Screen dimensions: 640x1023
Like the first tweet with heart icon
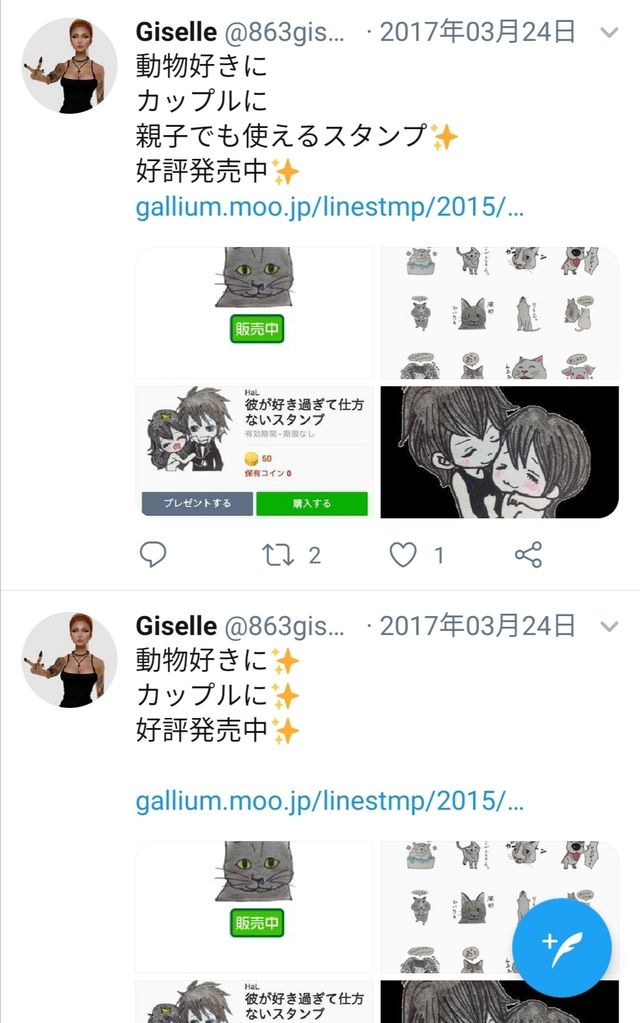(403, 555)
